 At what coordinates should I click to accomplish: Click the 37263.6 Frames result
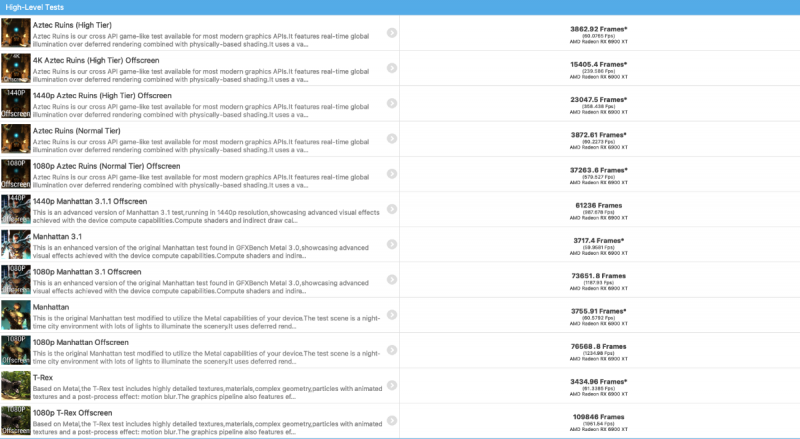coord(598,170)
